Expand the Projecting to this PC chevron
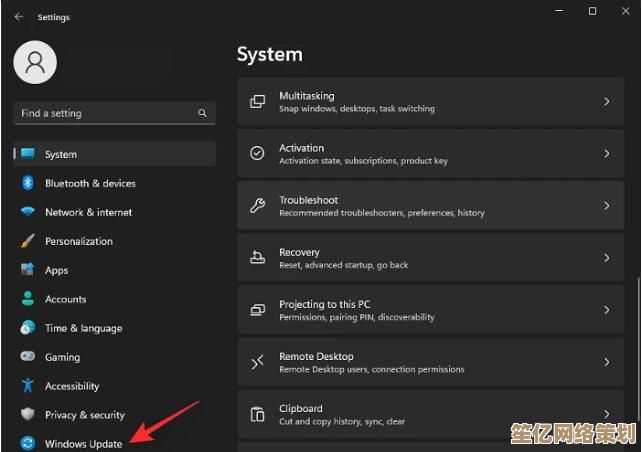Viewport: 642px width, 452px height. [607, 310]
